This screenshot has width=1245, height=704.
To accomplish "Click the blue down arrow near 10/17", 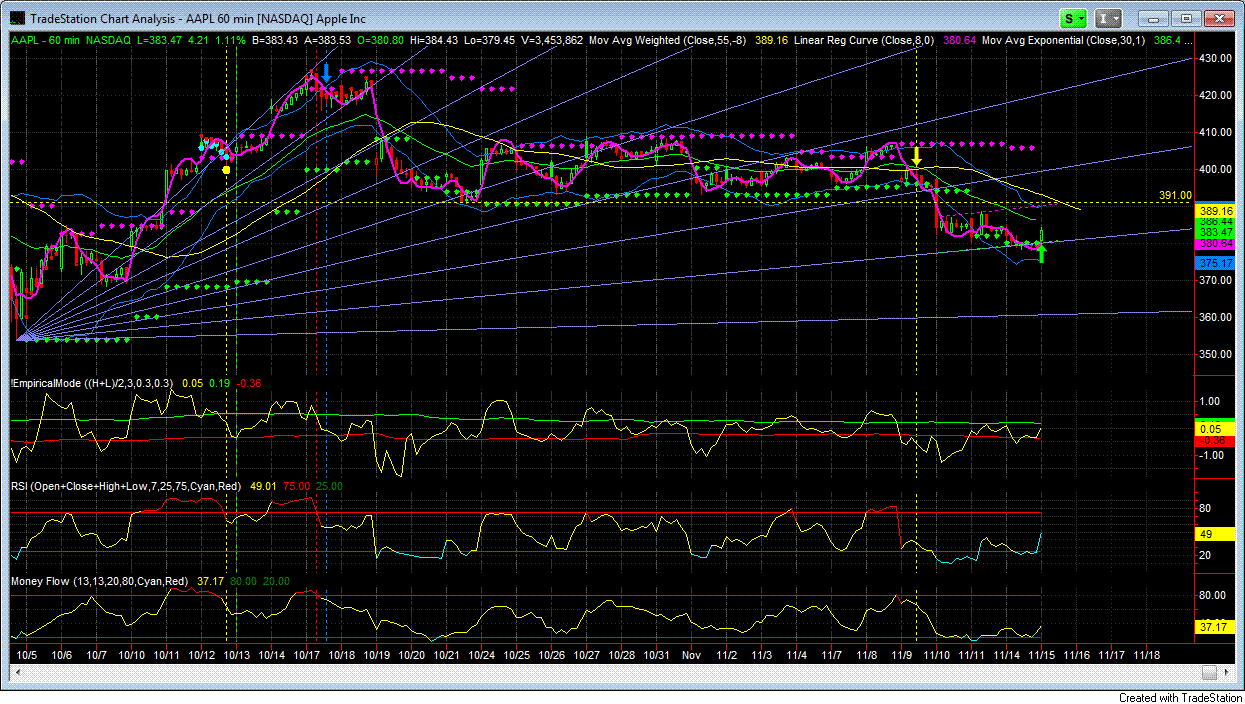I will 326,72.
